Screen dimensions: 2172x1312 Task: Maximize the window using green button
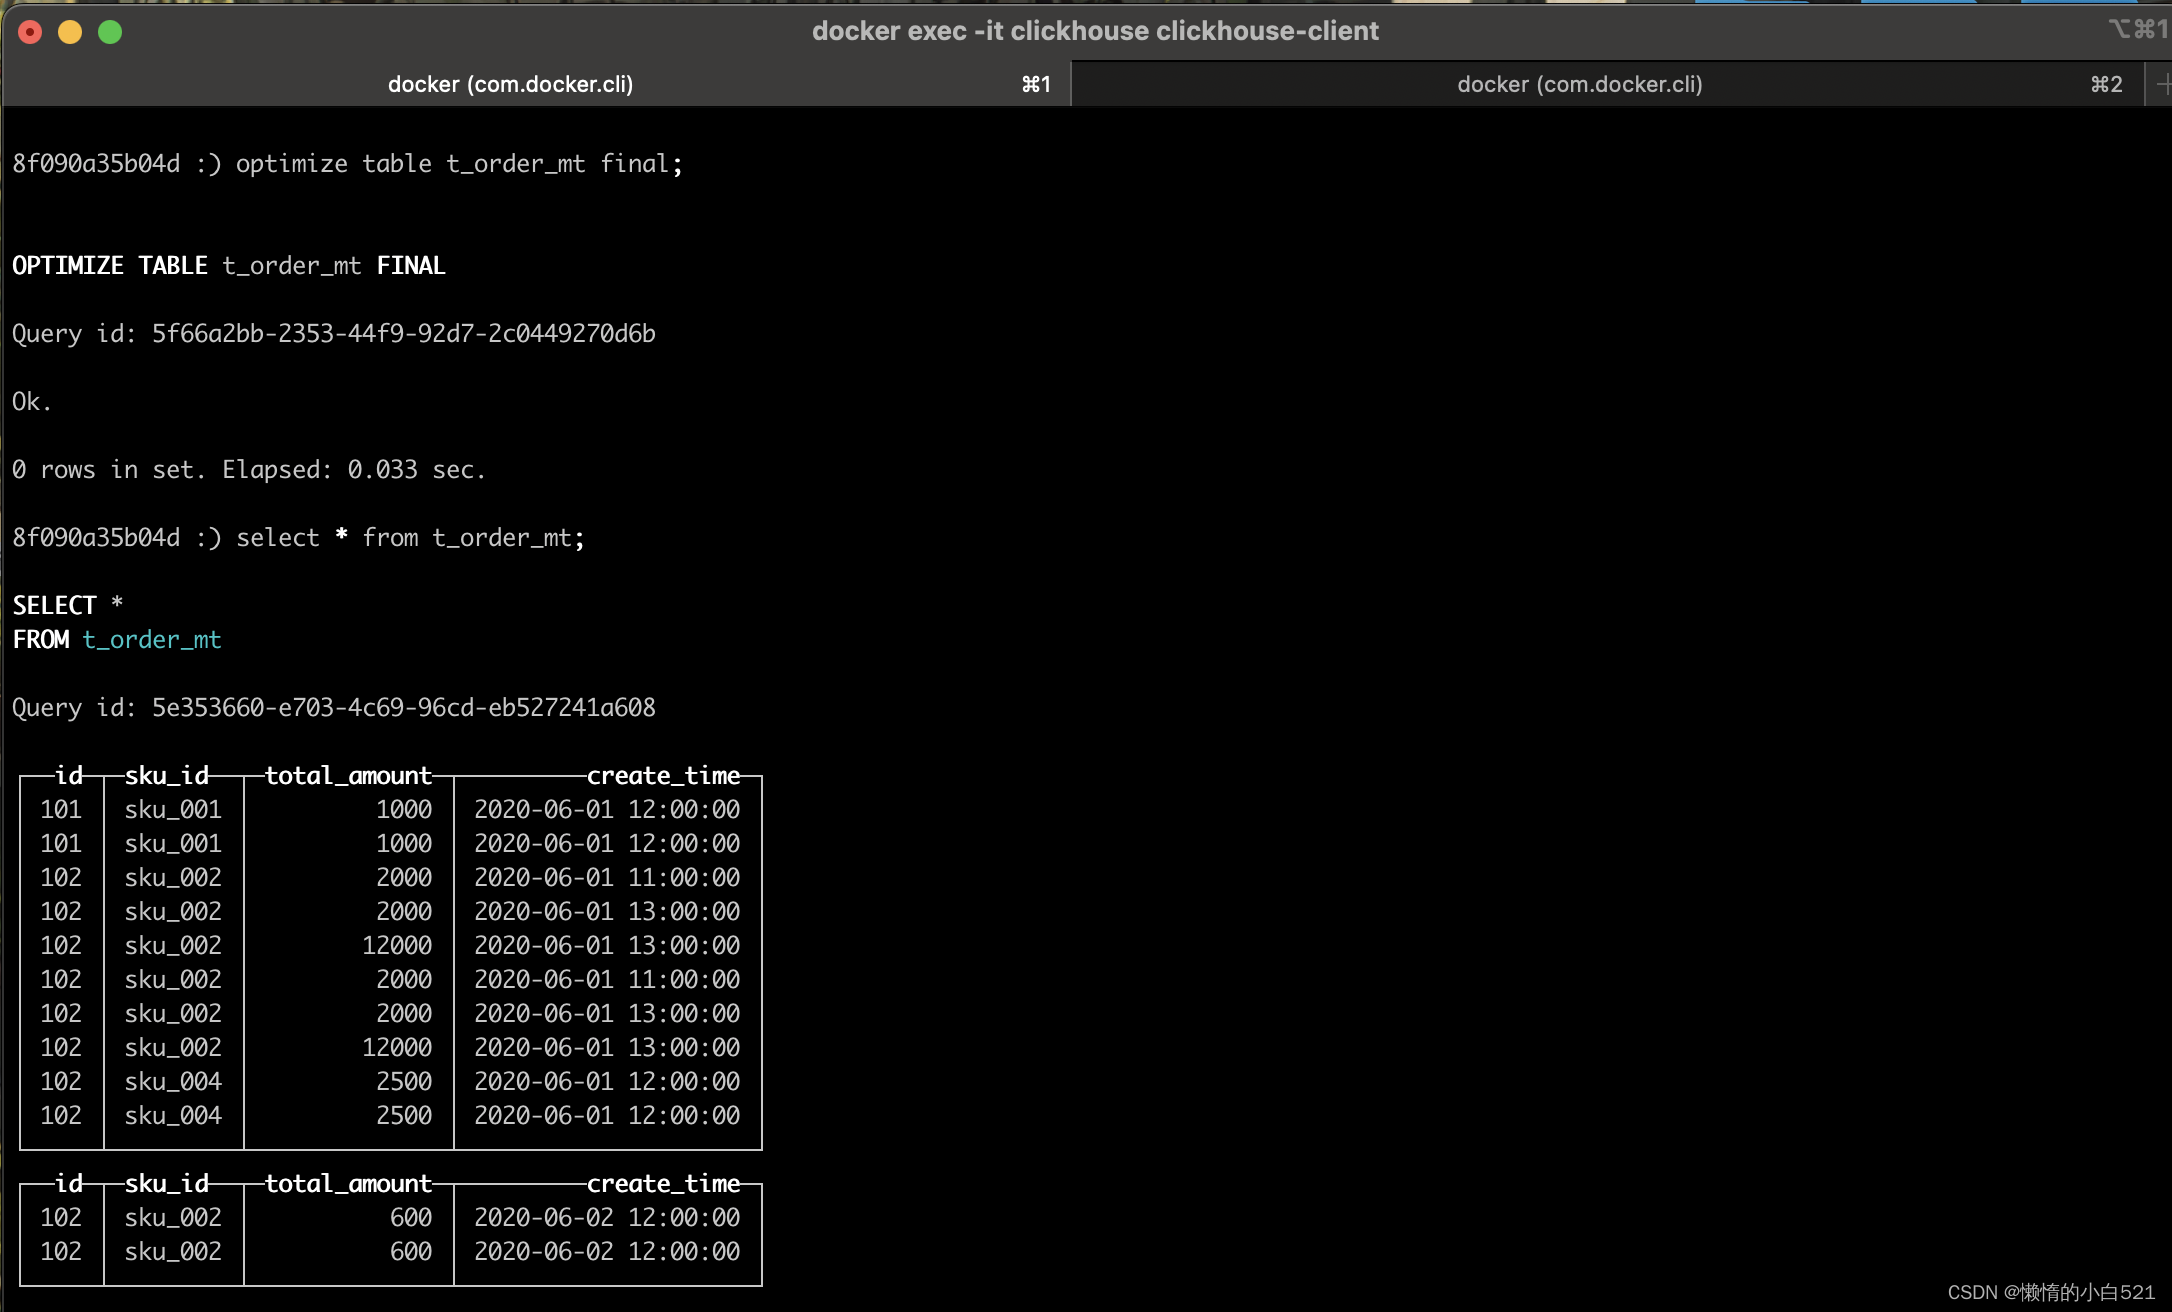tap(110, 32)
